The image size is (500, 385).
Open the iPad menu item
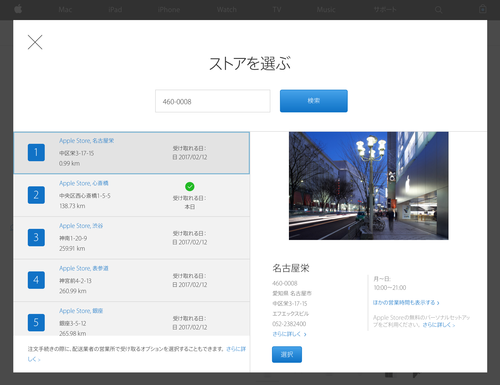click(115, 10)
